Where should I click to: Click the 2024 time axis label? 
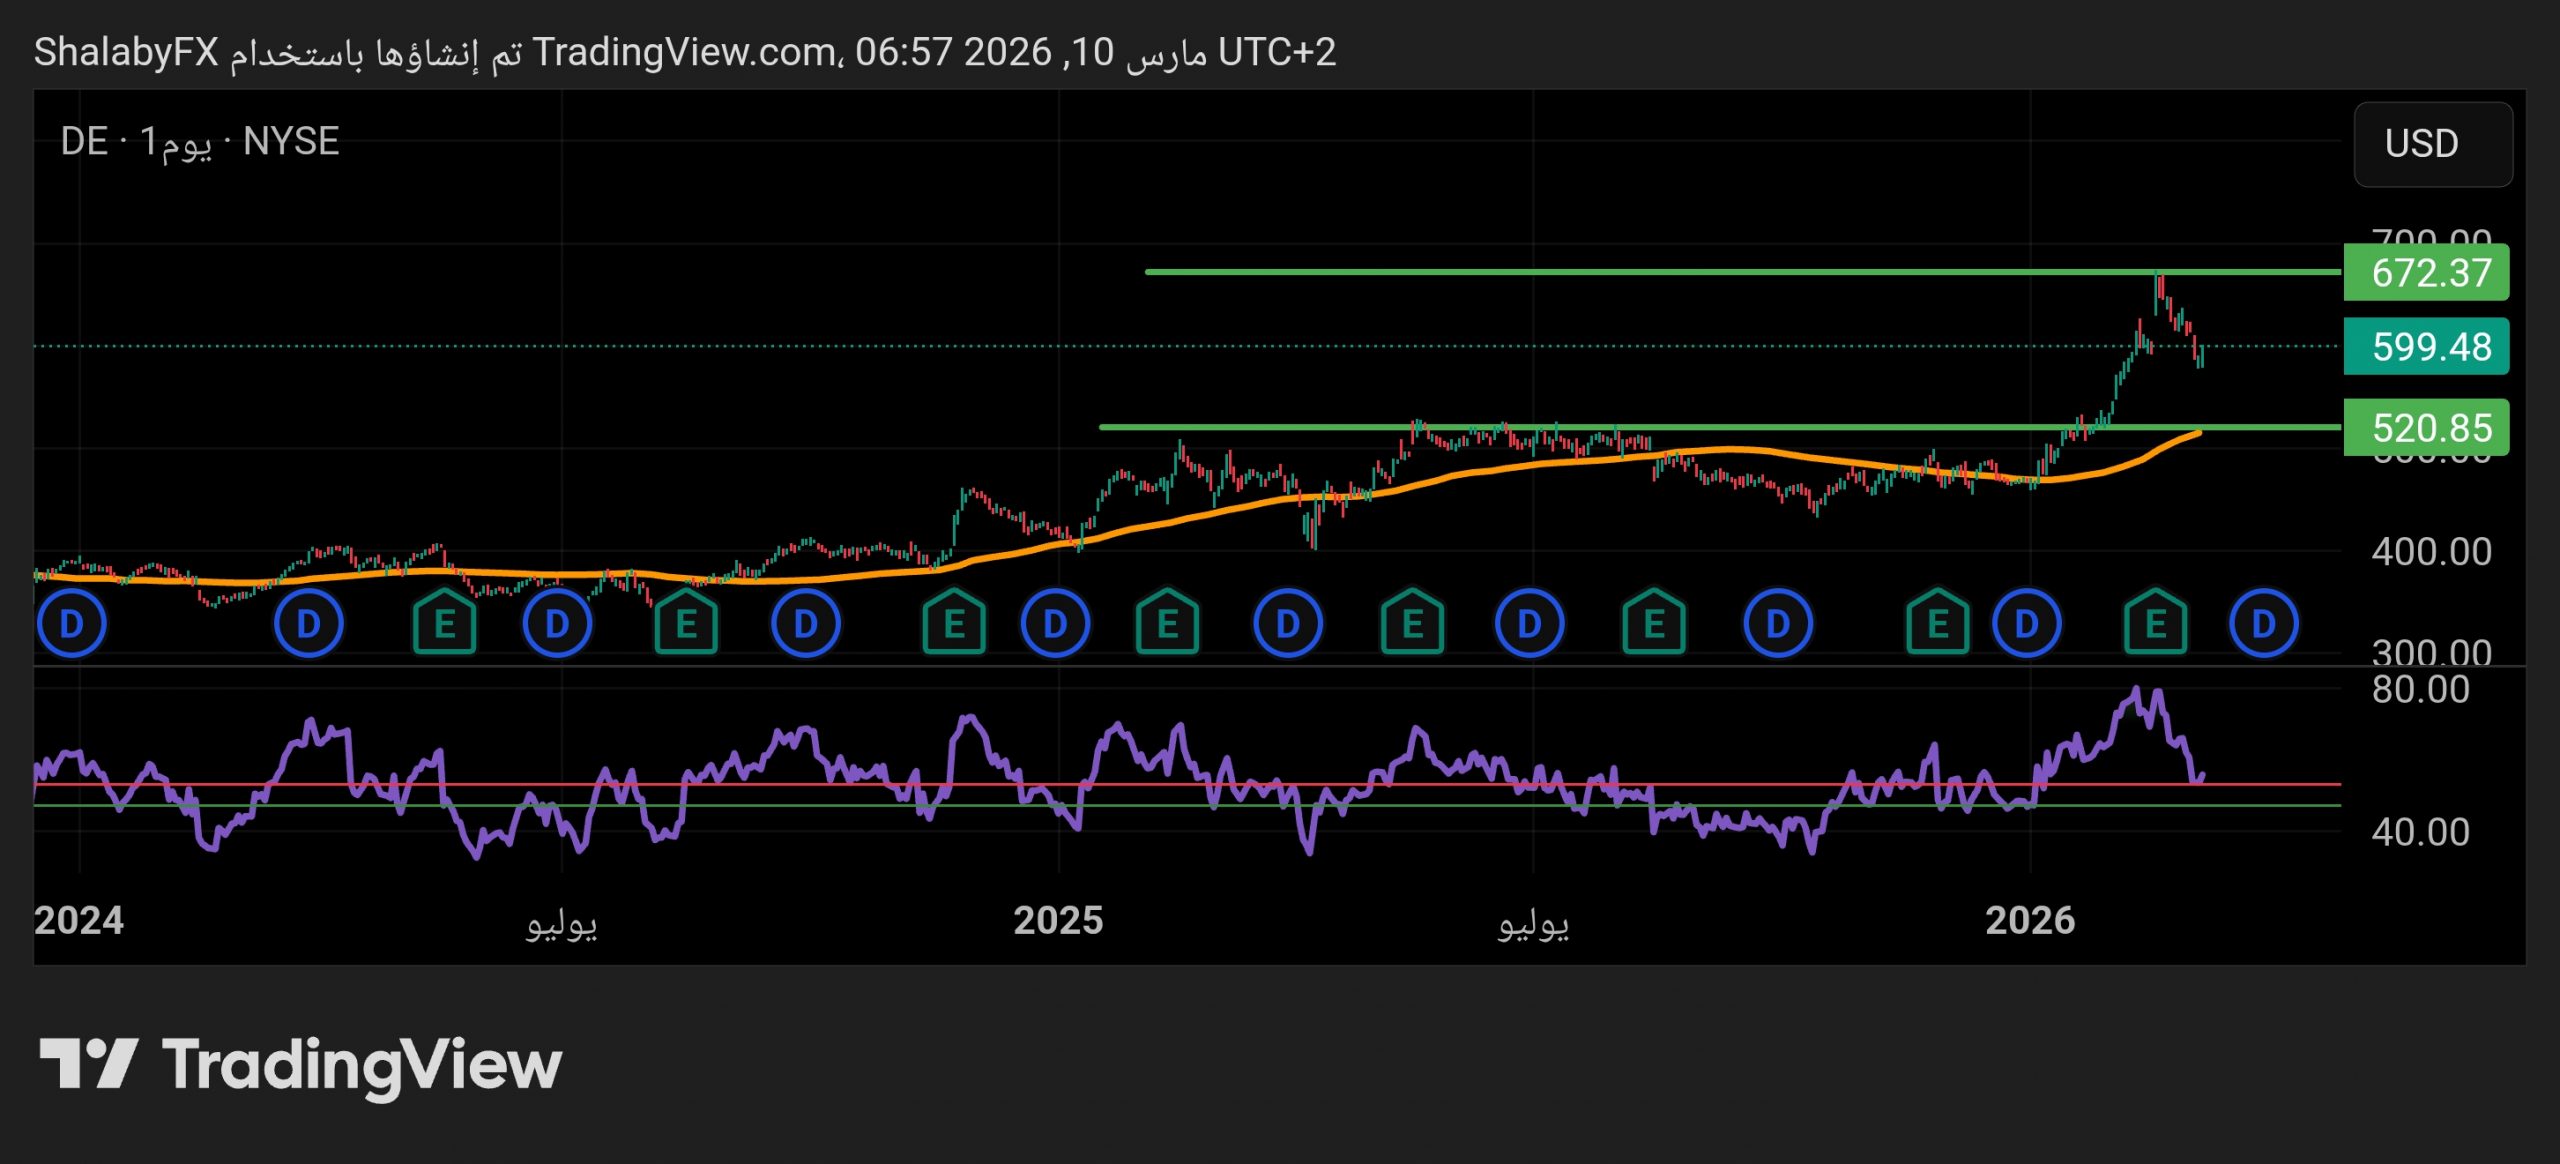tap(79, 920)
